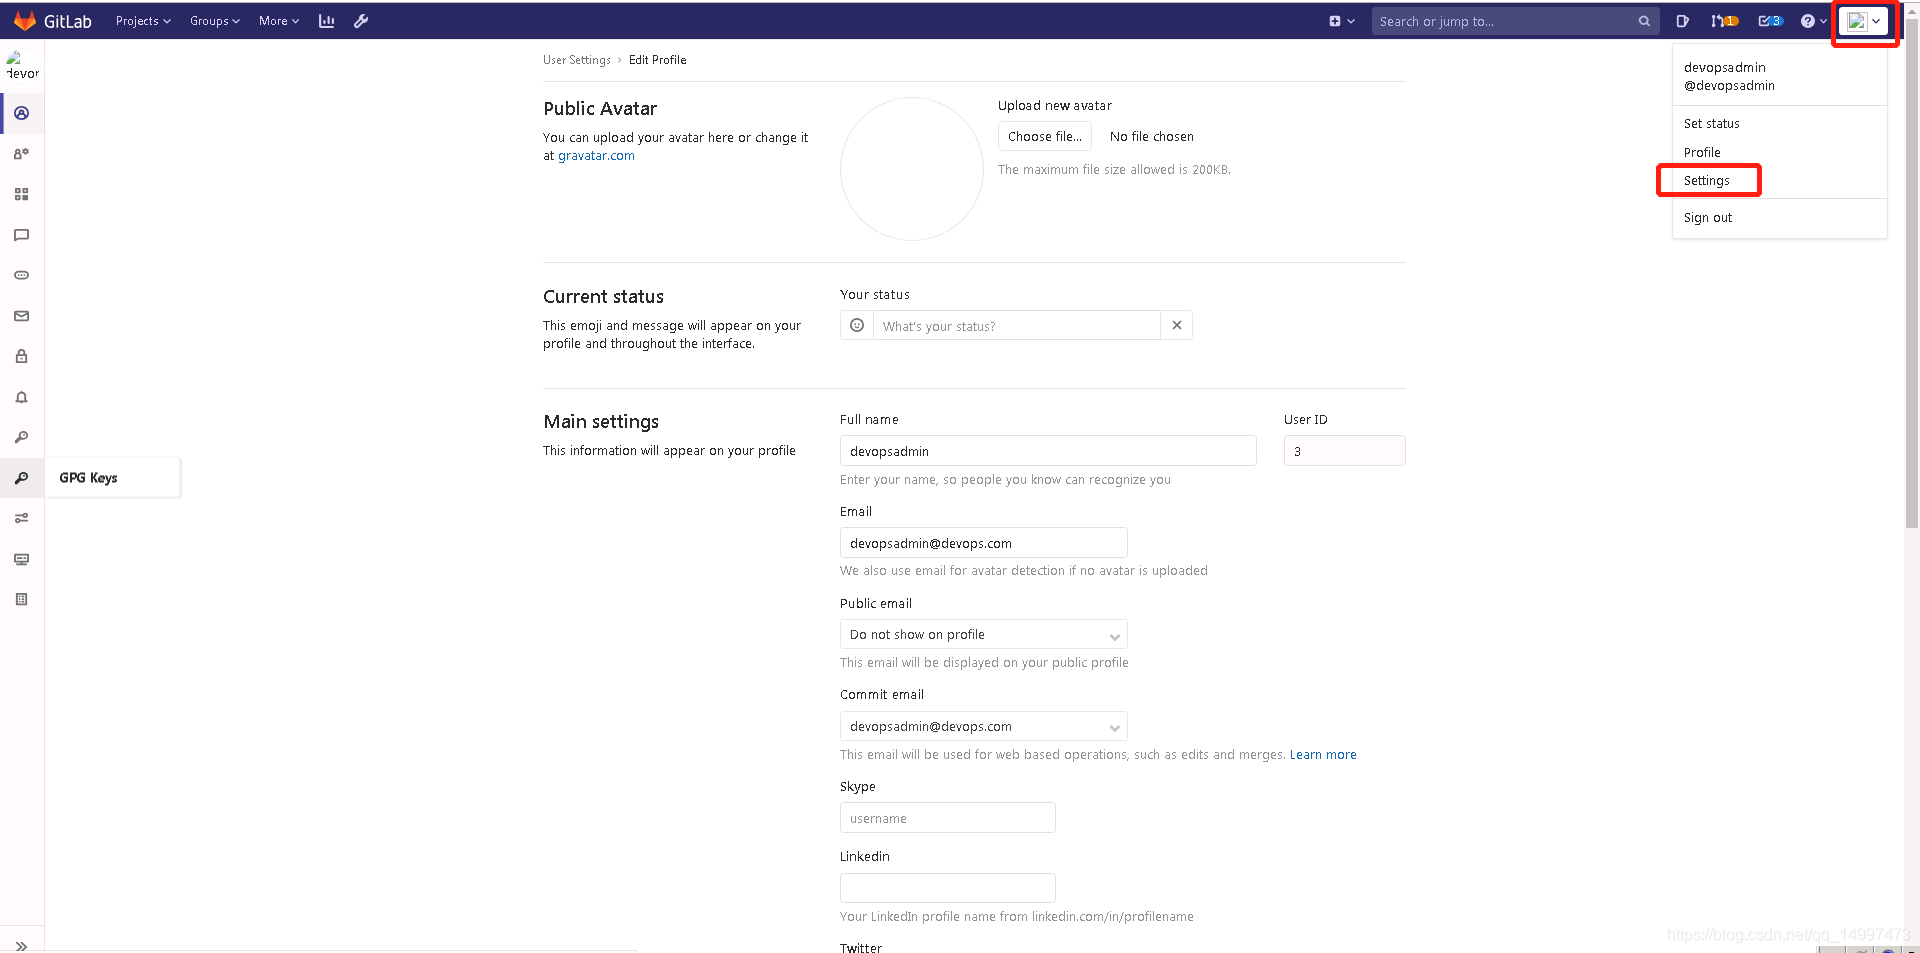Image resolution: width=1920 pixels, height=953 pixels.
Task: Click the GPG Keys flyout label
Action: pos(88,478)
